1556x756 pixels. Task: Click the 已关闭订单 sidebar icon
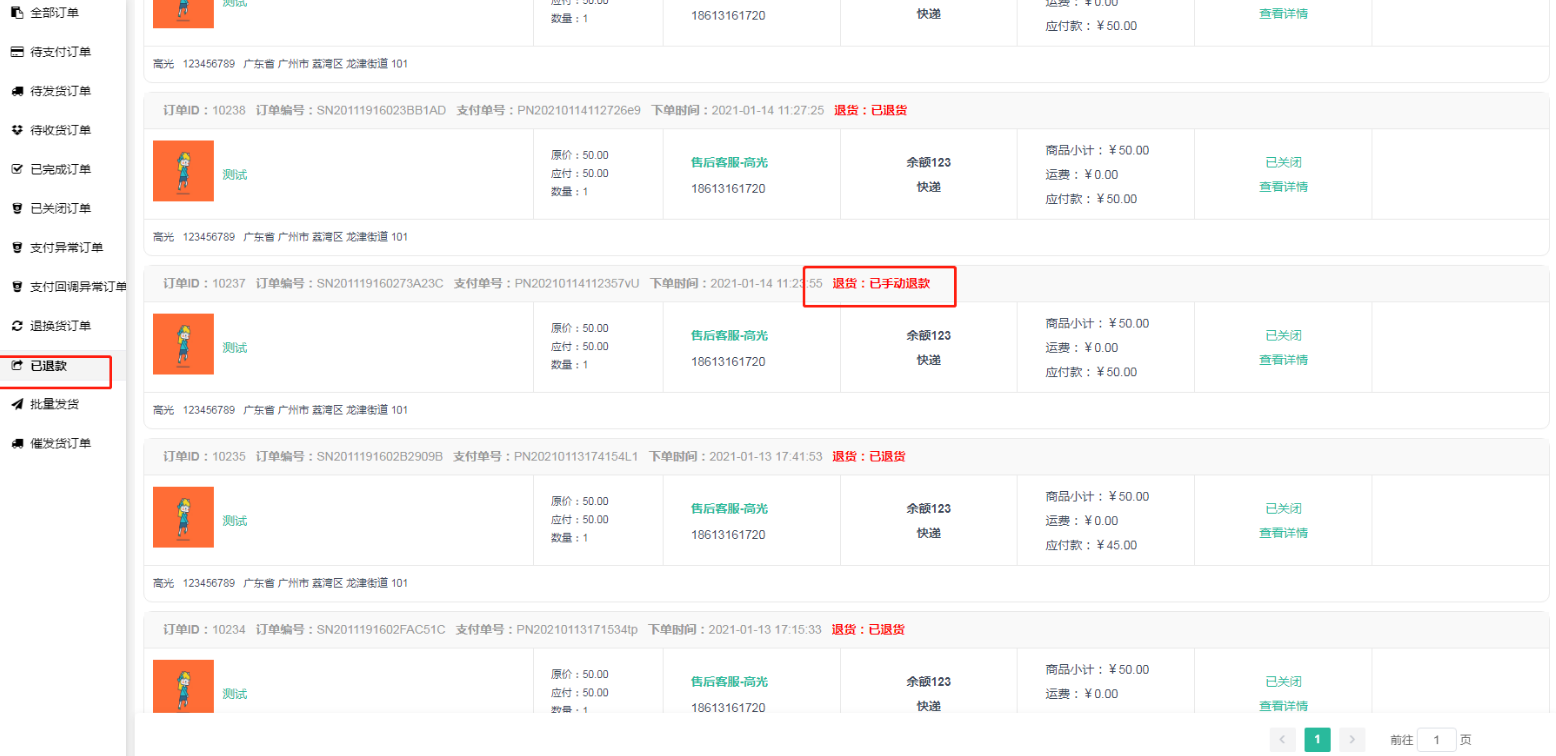coord(17,208)
